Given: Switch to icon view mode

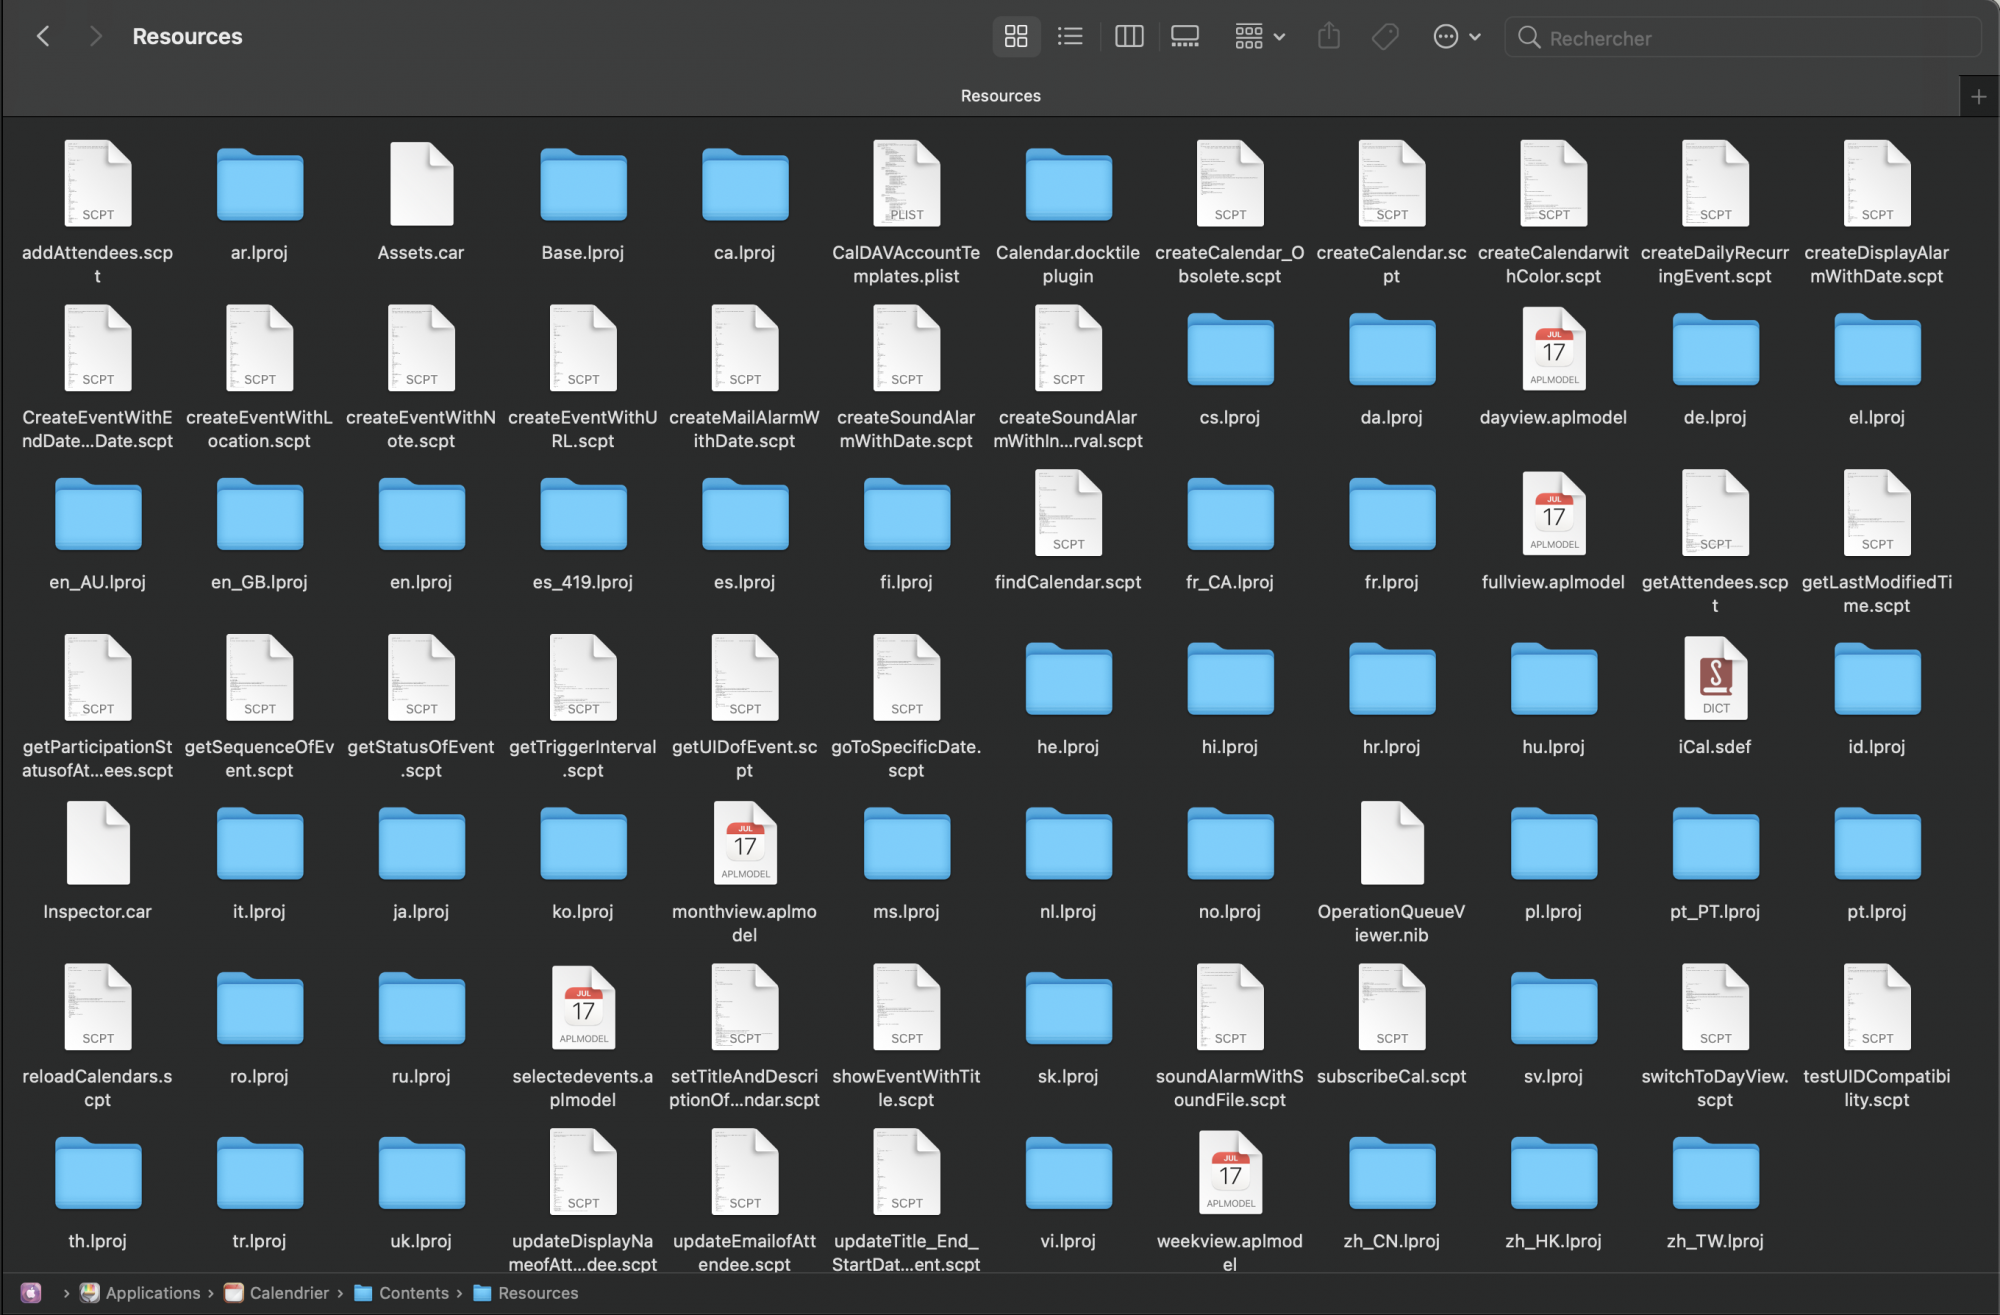Looking at the screenshot, I should pos(1016,37).
